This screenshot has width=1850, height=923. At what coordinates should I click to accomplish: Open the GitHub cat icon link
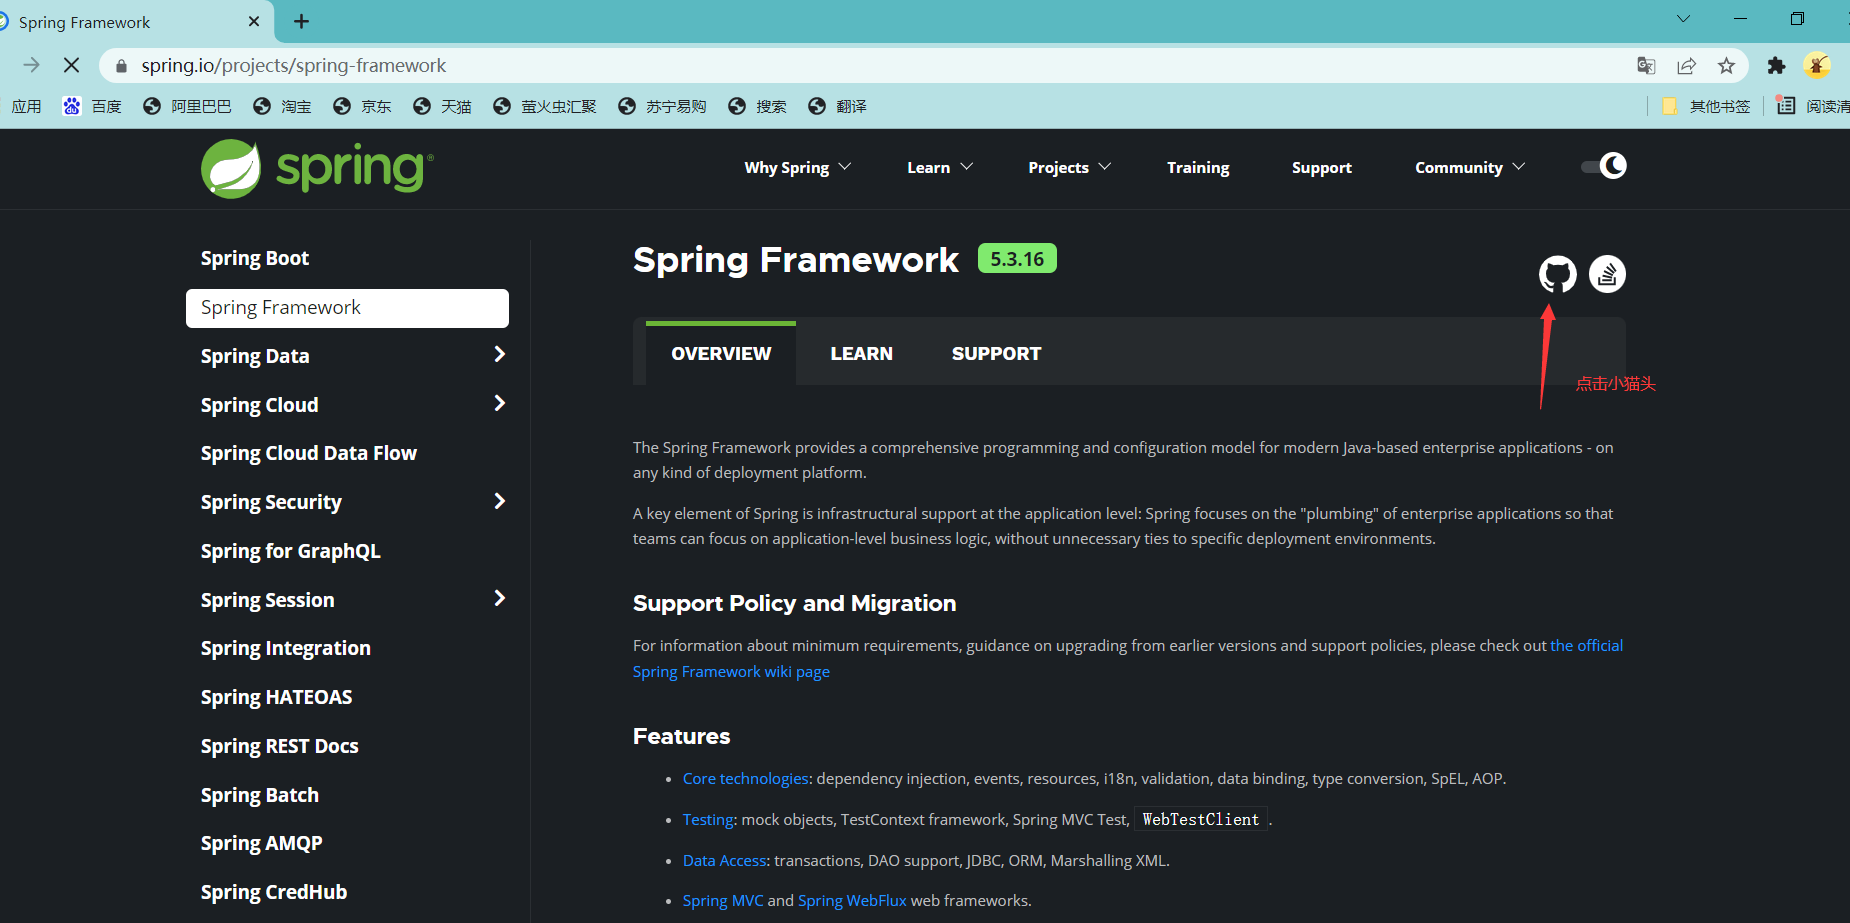tap(1557, 274)
